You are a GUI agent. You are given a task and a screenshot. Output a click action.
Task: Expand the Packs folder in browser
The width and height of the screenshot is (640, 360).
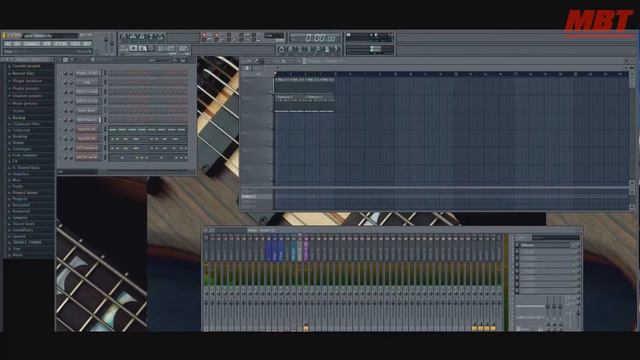18,186
